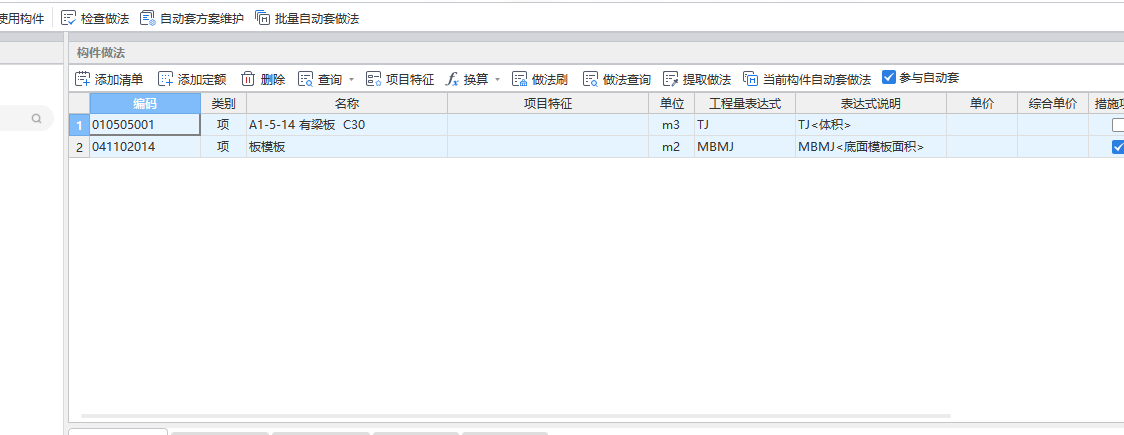Image resolution: width=1124 pixels, height=435 pixels.
Task: Open 自动套方案维护 settings icon
Action: [x=148, y=19]
